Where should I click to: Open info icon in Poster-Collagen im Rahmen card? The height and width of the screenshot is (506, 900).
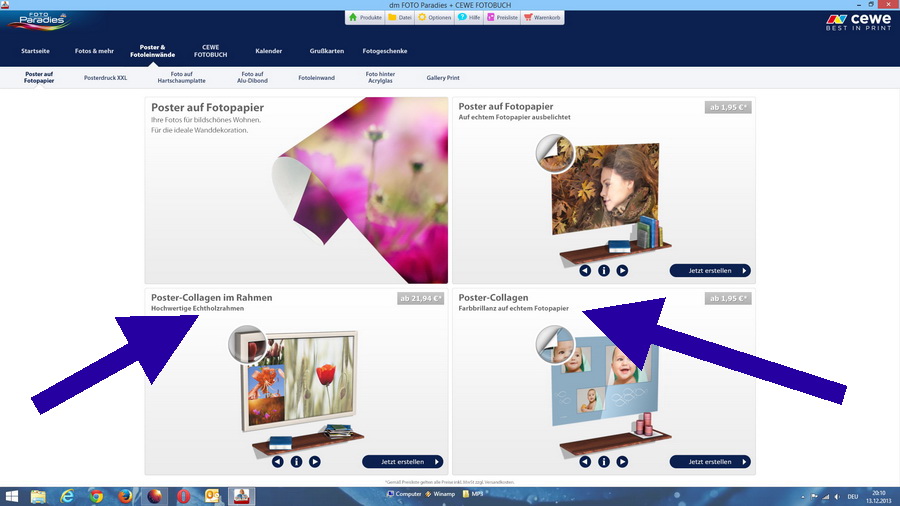coord(296,461)
